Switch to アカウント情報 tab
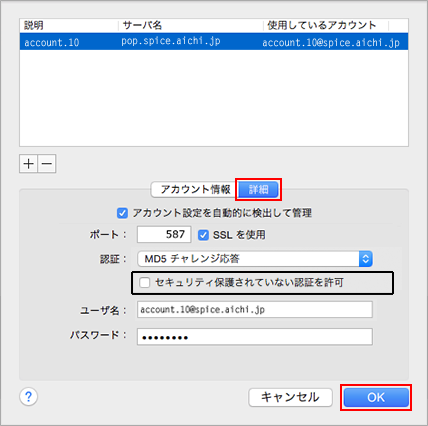 [x=195, y=190]
